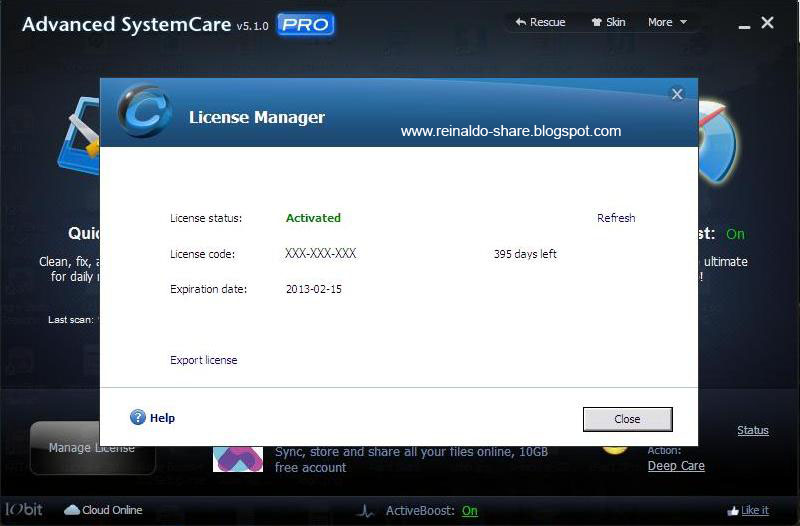
Task: Click the expiration date 2013-02-15
Action: 314,289
